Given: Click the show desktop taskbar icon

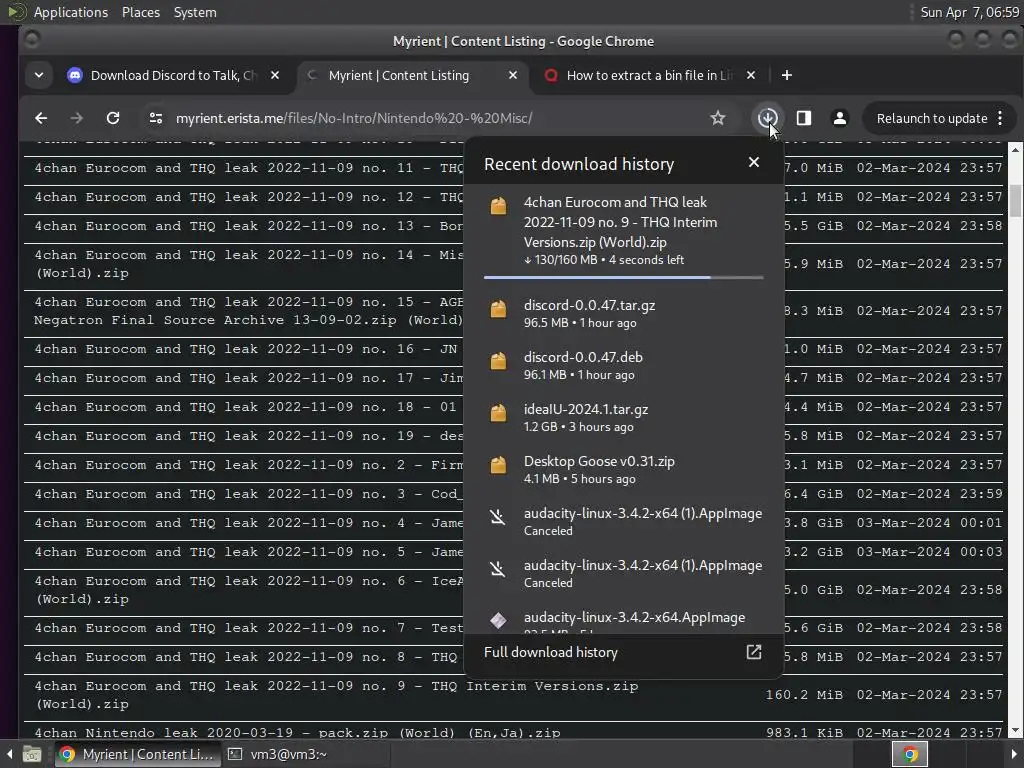Looking at the screenshot, I should 31,754.
